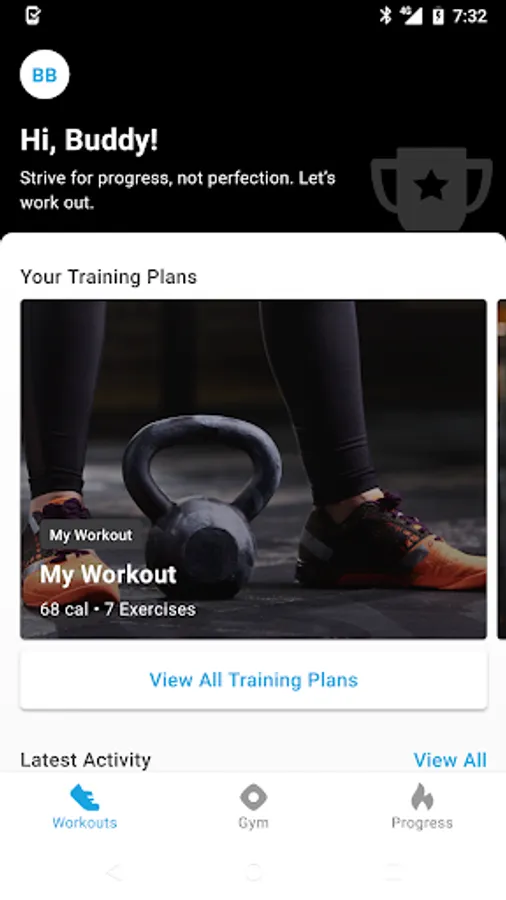Open the My Workout training plan card
The image size is (506, 900).
[x=254, y=469]
